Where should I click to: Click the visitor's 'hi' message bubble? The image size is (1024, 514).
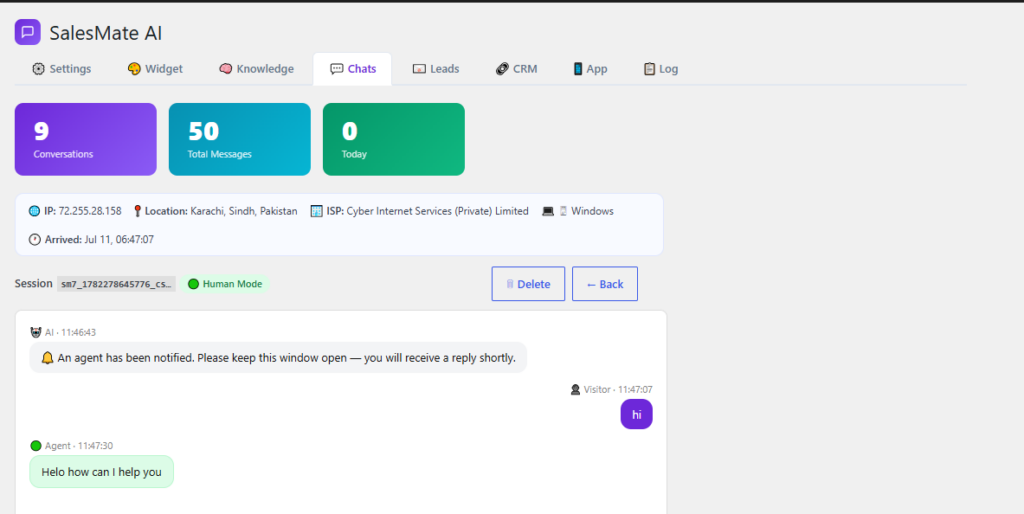[x=636, y=414]
